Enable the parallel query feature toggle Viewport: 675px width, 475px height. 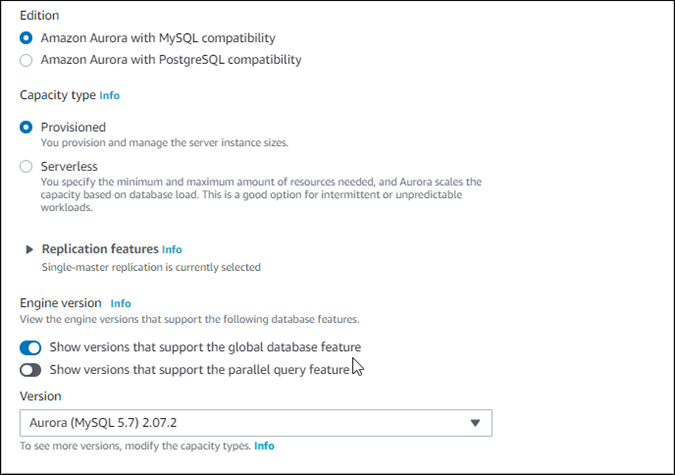(x=30, y=370)
